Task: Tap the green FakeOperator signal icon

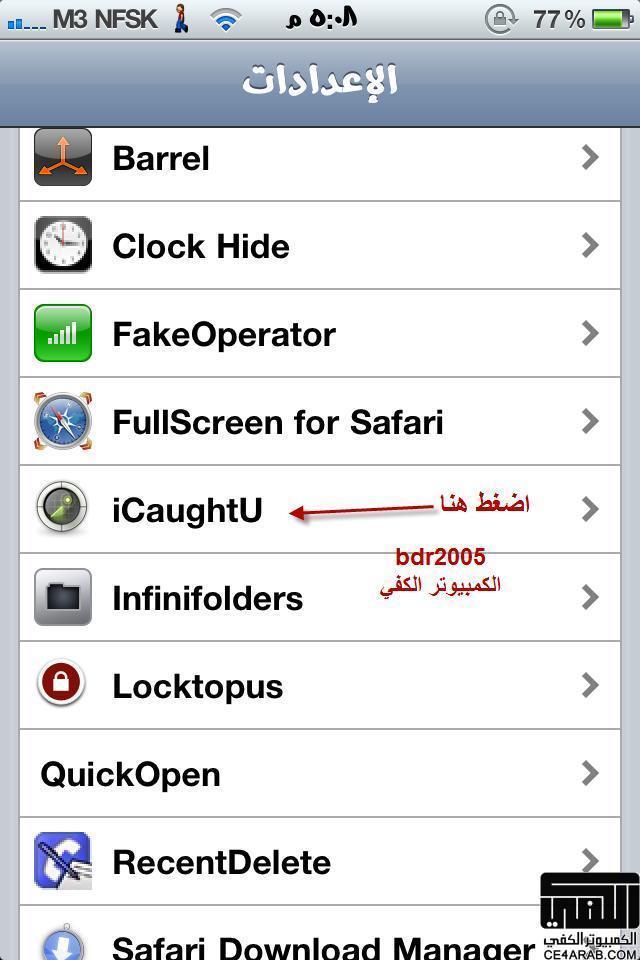Action: [63, 333]
